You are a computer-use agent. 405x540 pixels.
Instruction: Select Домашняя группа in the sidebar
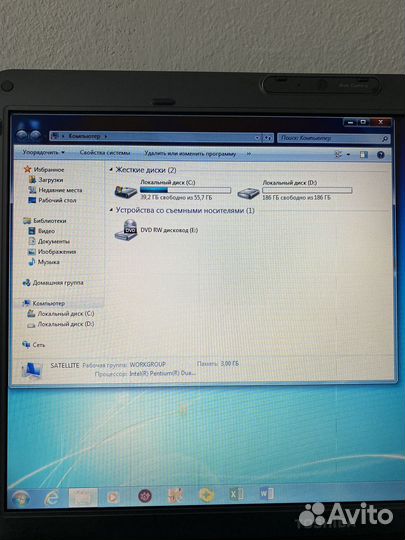(58, 283)
